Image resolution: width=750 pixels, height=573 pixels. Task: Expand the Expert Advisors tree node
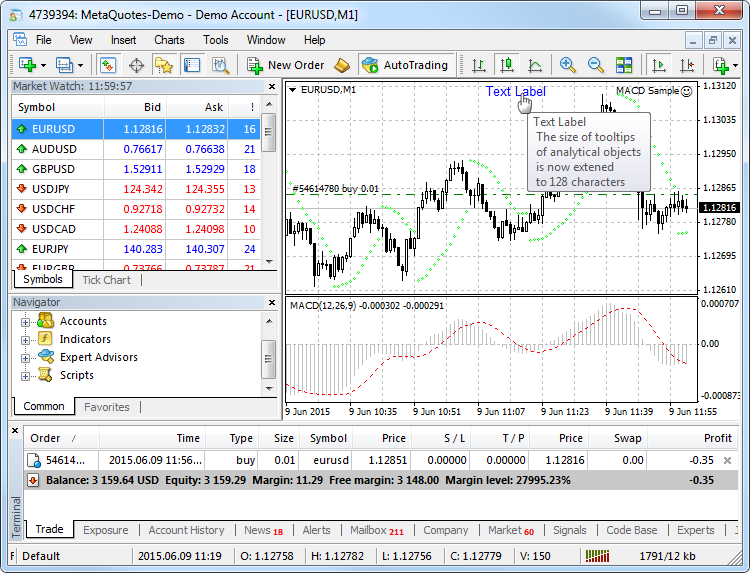(x=25, y=357)
